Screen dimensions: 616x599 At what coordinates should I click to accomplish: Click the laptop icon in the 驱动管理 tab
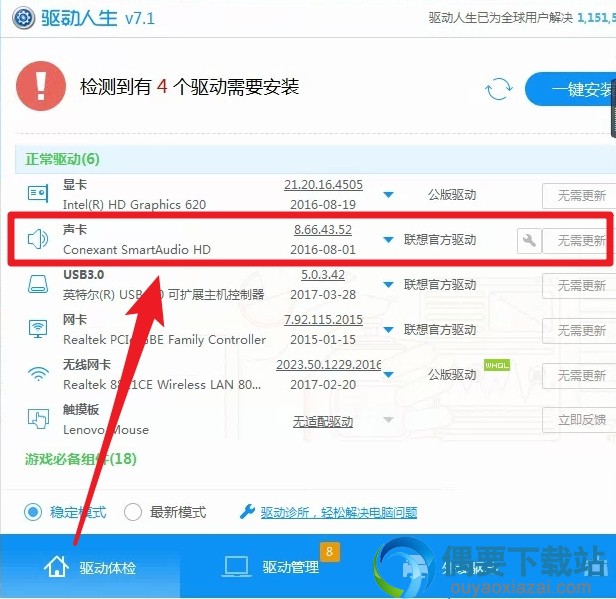tap(236, 567)
